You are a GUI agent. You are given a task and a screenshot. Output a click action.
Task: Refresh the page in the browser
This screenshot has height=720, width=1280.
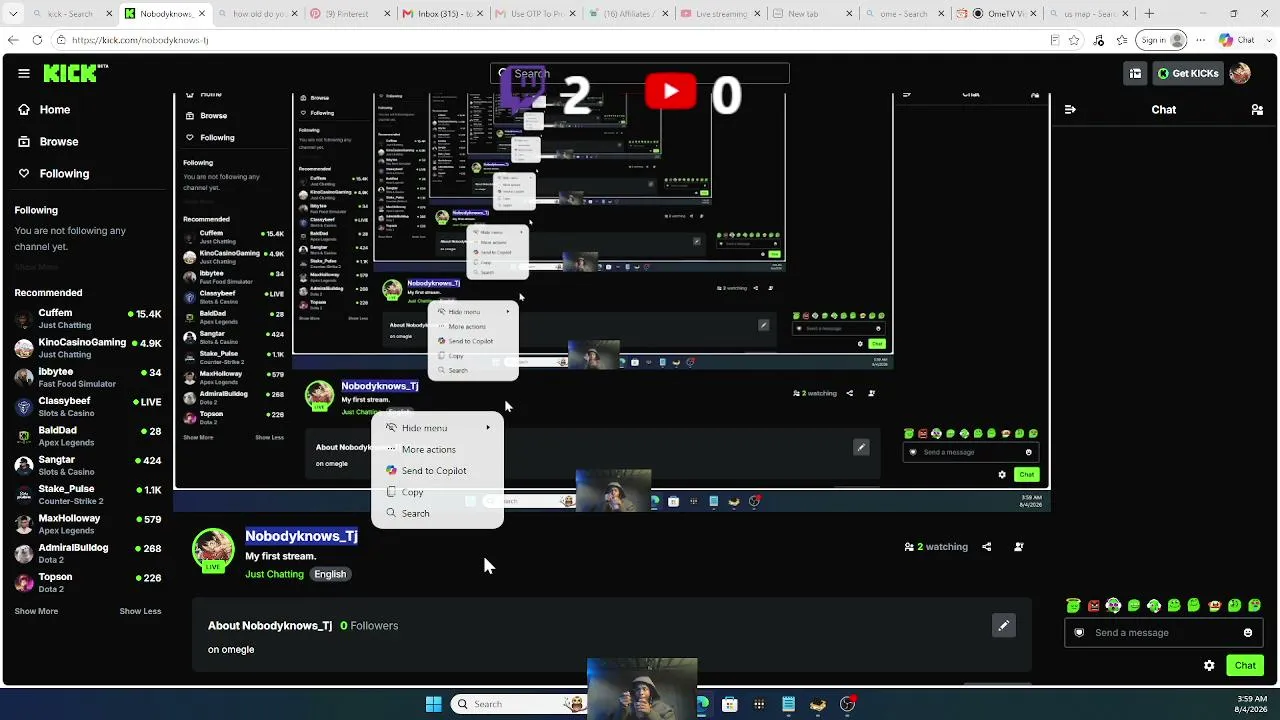point(37,40)
